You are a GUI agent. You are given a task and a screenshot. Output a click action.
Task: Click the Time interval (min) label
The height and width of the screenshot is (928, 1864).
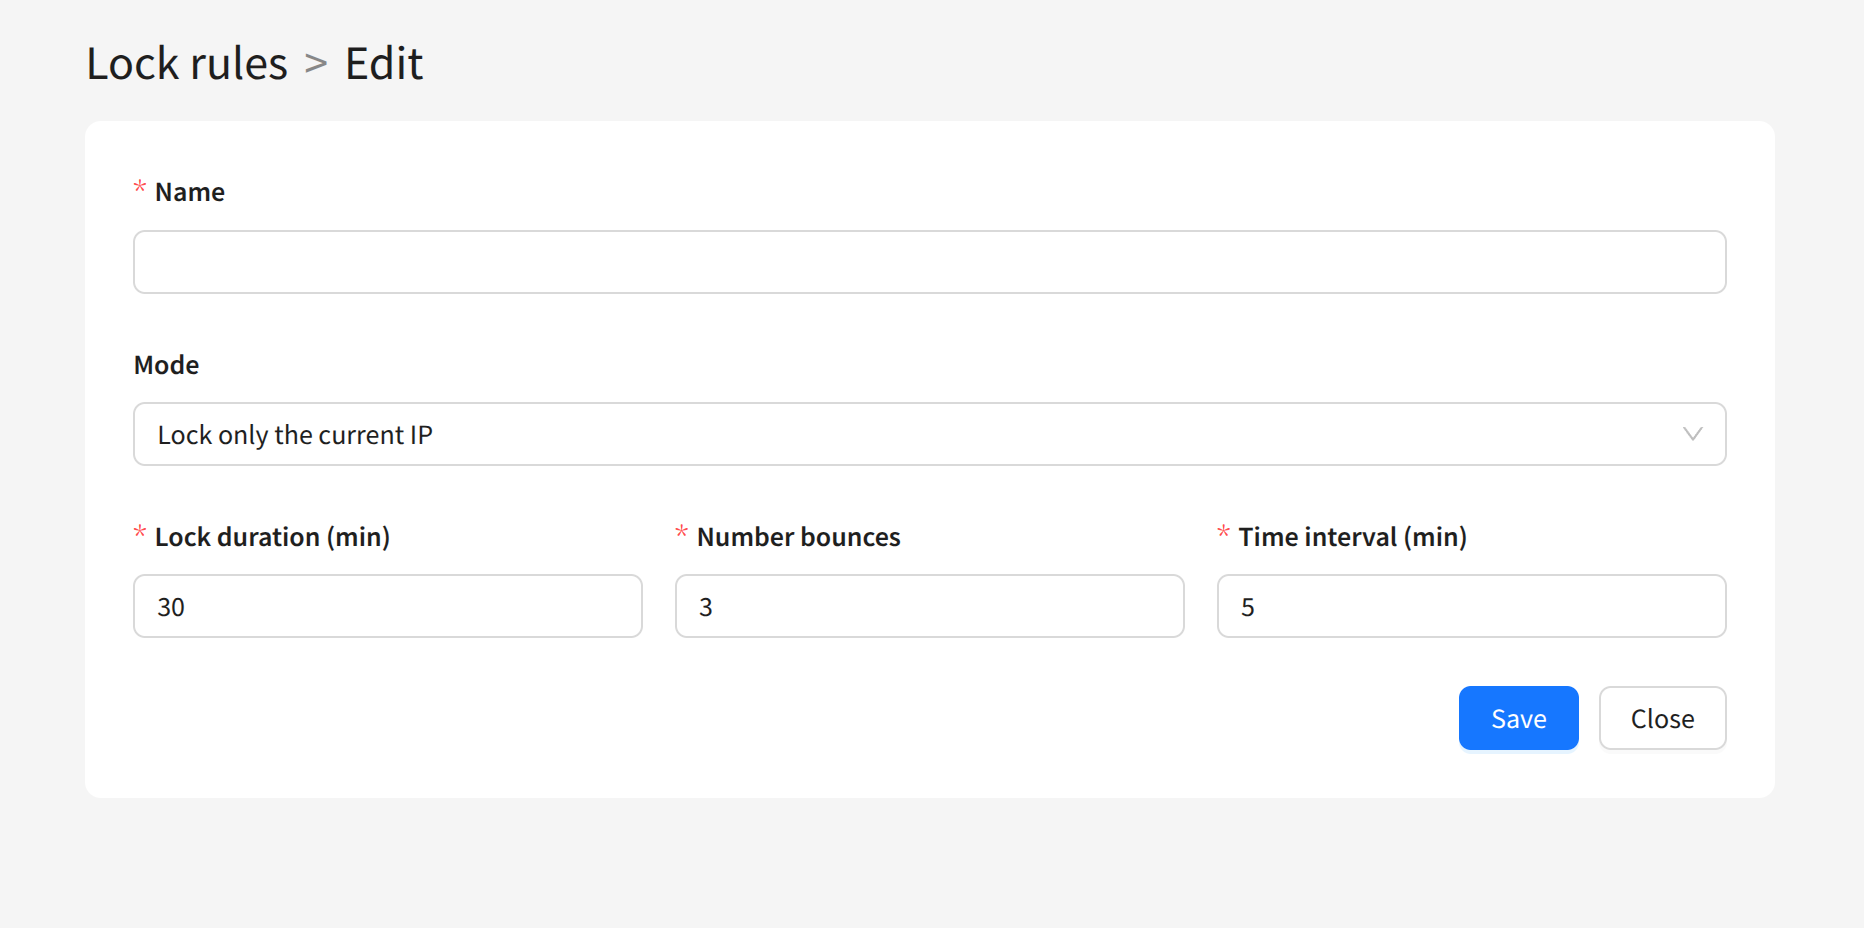click(1352, 537)
